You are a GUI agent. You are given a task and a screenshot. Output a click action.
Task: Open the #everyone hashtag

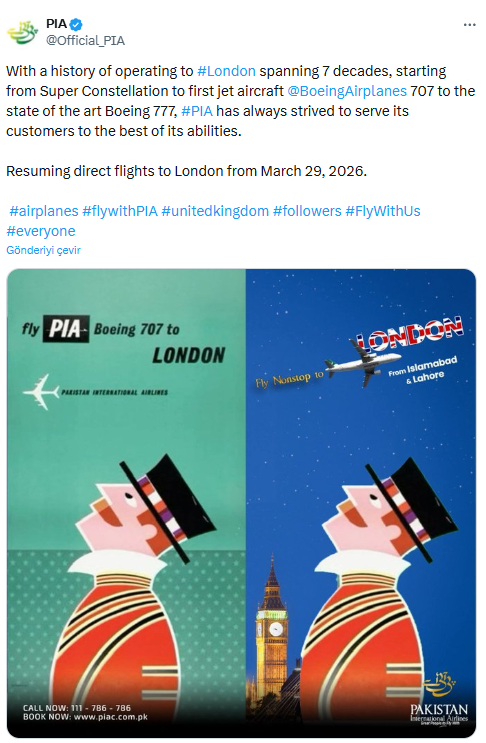tap(41, 231)
